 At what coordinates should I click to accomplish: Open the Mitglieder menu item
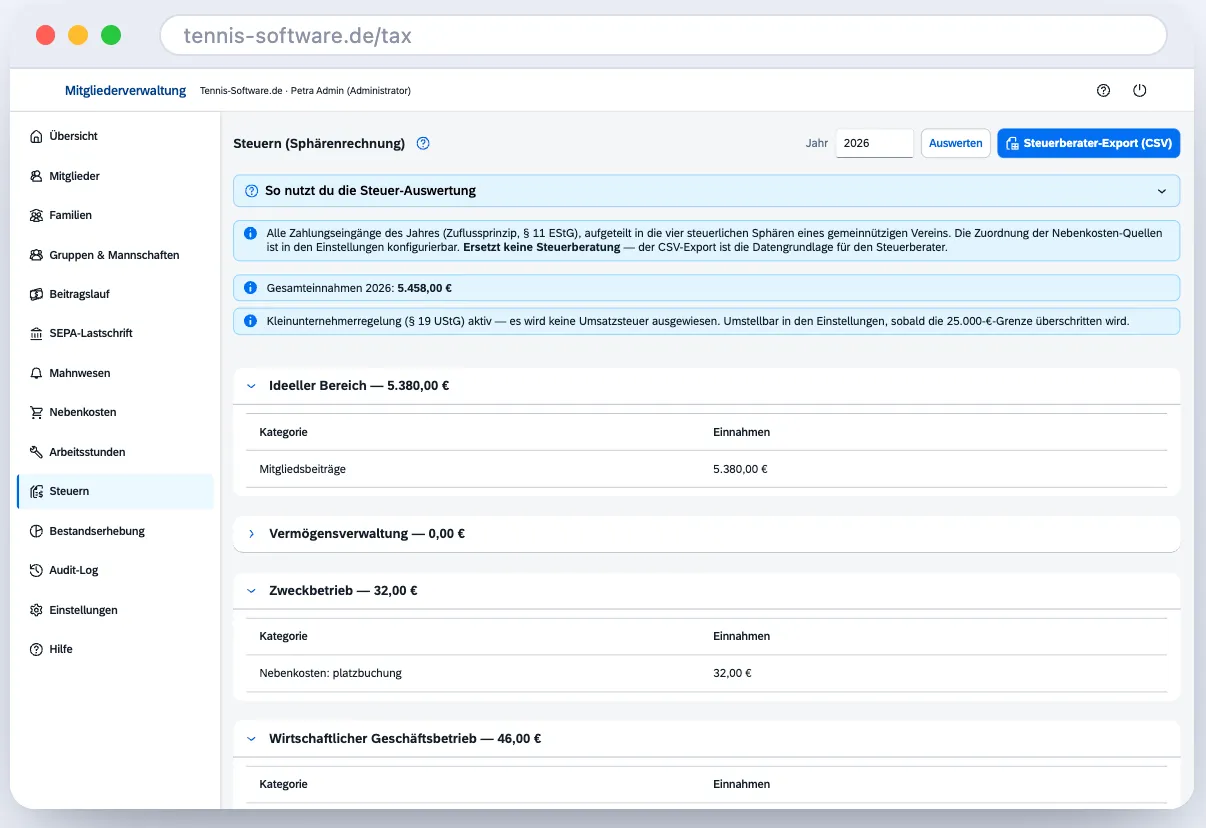pos(115,176)
